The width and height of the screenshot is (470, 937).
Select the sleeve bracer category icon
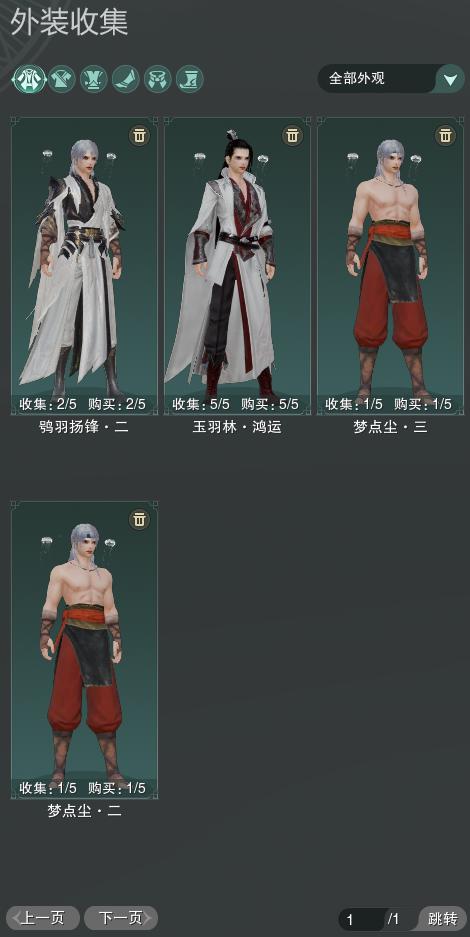click(x=126, y=79)
